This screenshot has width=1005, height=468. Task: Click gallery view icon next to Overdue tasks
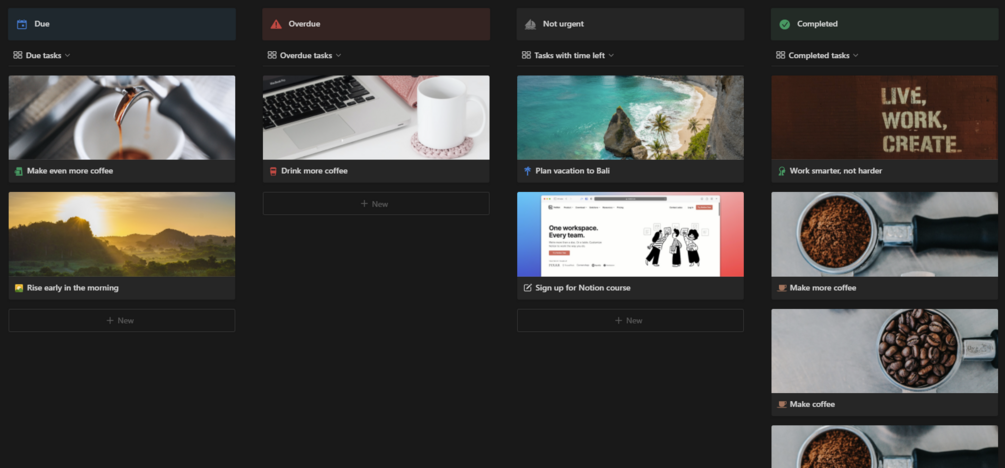click(272, 55)
